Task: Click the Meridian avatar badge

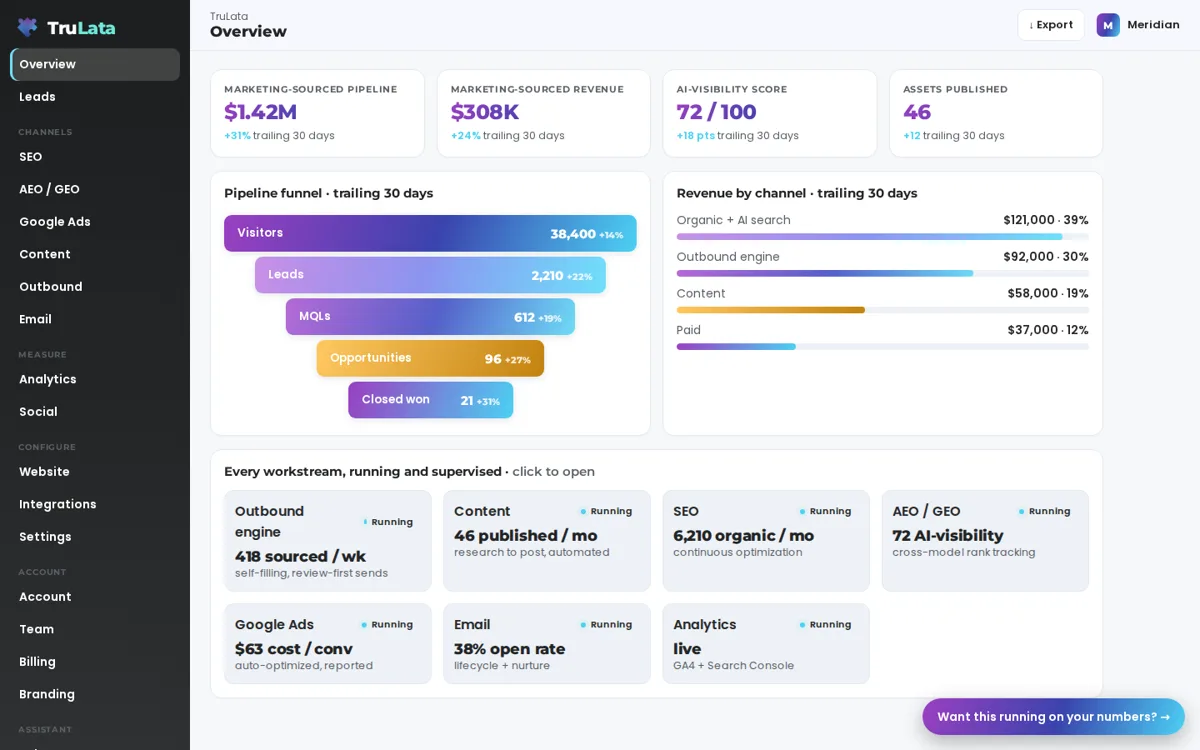Action: click(x=1108, y=25)
